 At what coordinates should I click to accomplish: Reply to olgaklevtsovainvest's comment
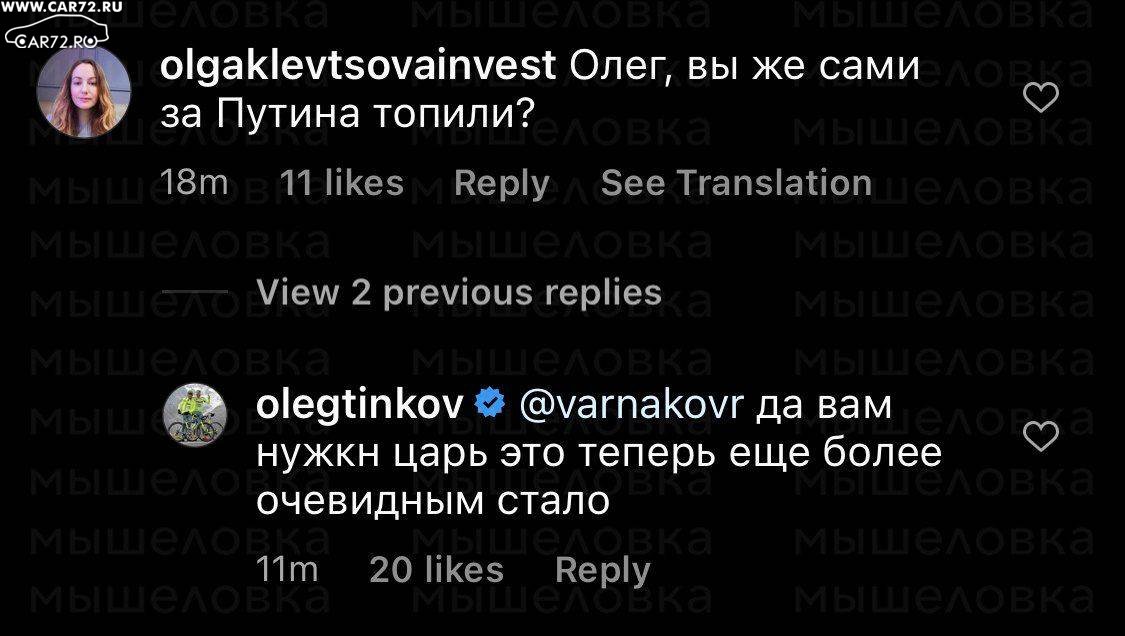(502, 184)
